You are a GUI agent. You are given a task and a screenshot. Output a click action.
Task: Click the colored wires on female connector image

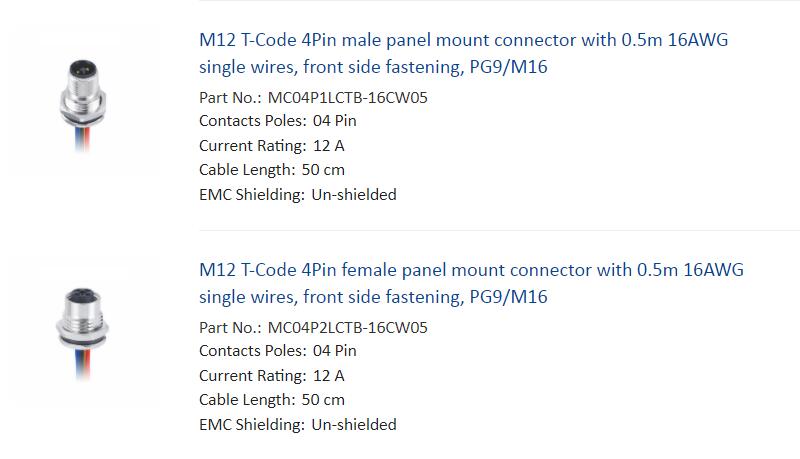point(82,364)
